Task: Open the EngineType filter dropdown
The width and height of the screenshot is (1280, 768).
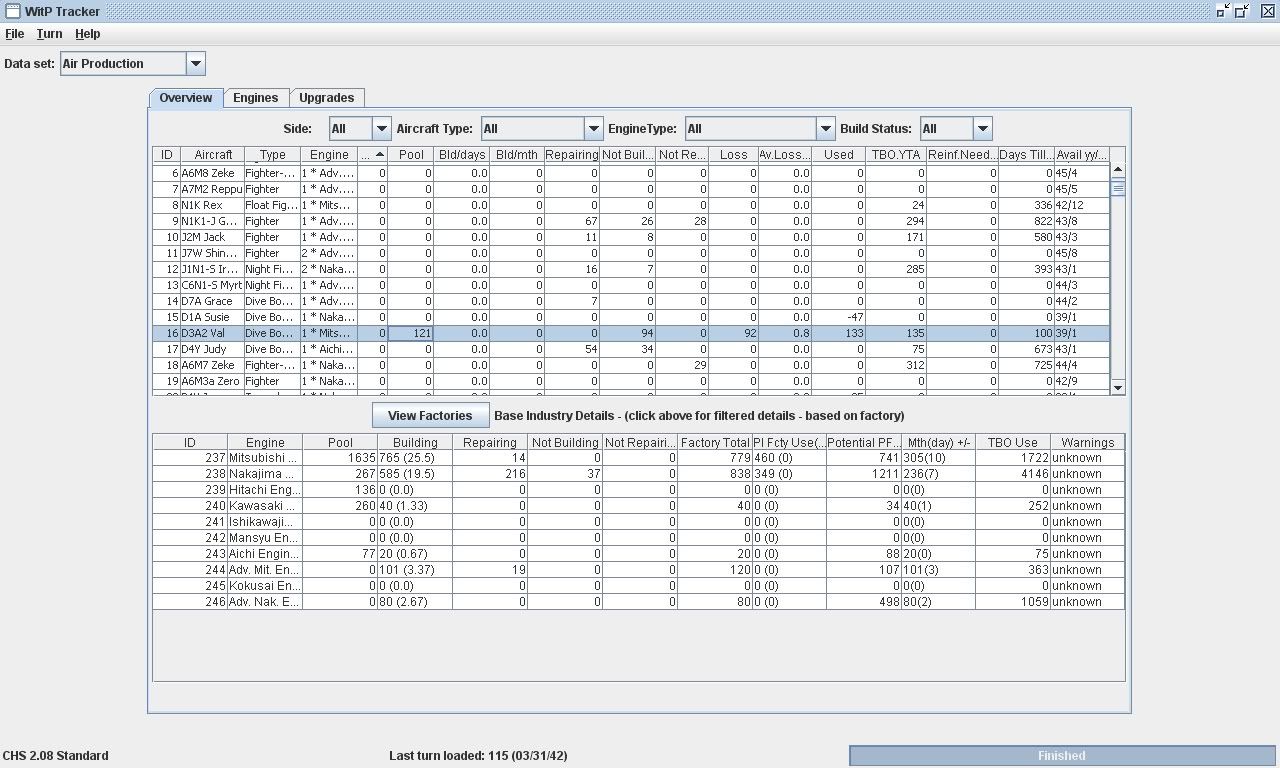Action: point(760,129)
